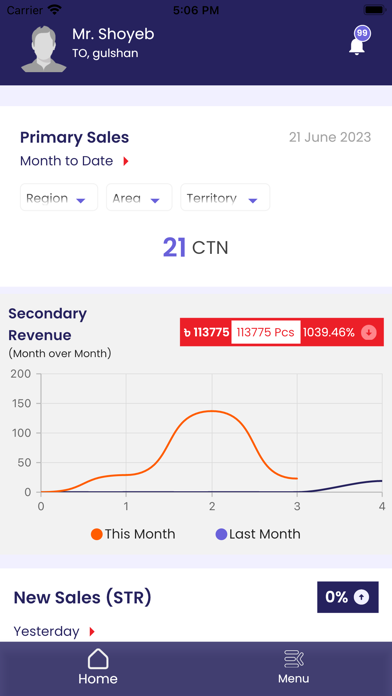392x696 pixels.
Task: Click the 21 June 2023 date
Action: (330, 137)
